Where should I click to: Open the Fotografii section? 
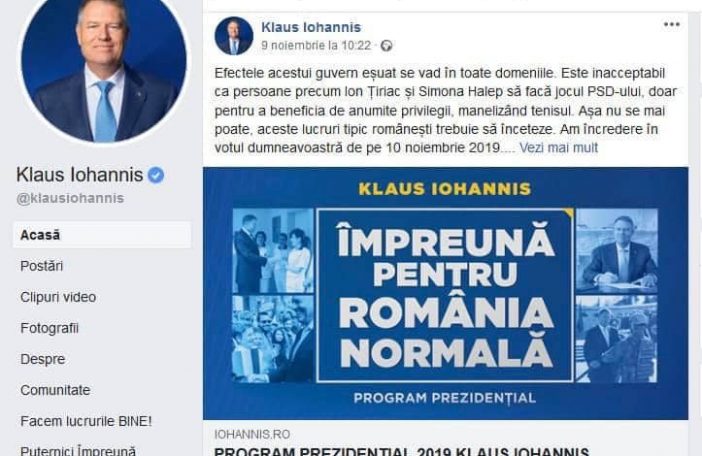(49, 328)
